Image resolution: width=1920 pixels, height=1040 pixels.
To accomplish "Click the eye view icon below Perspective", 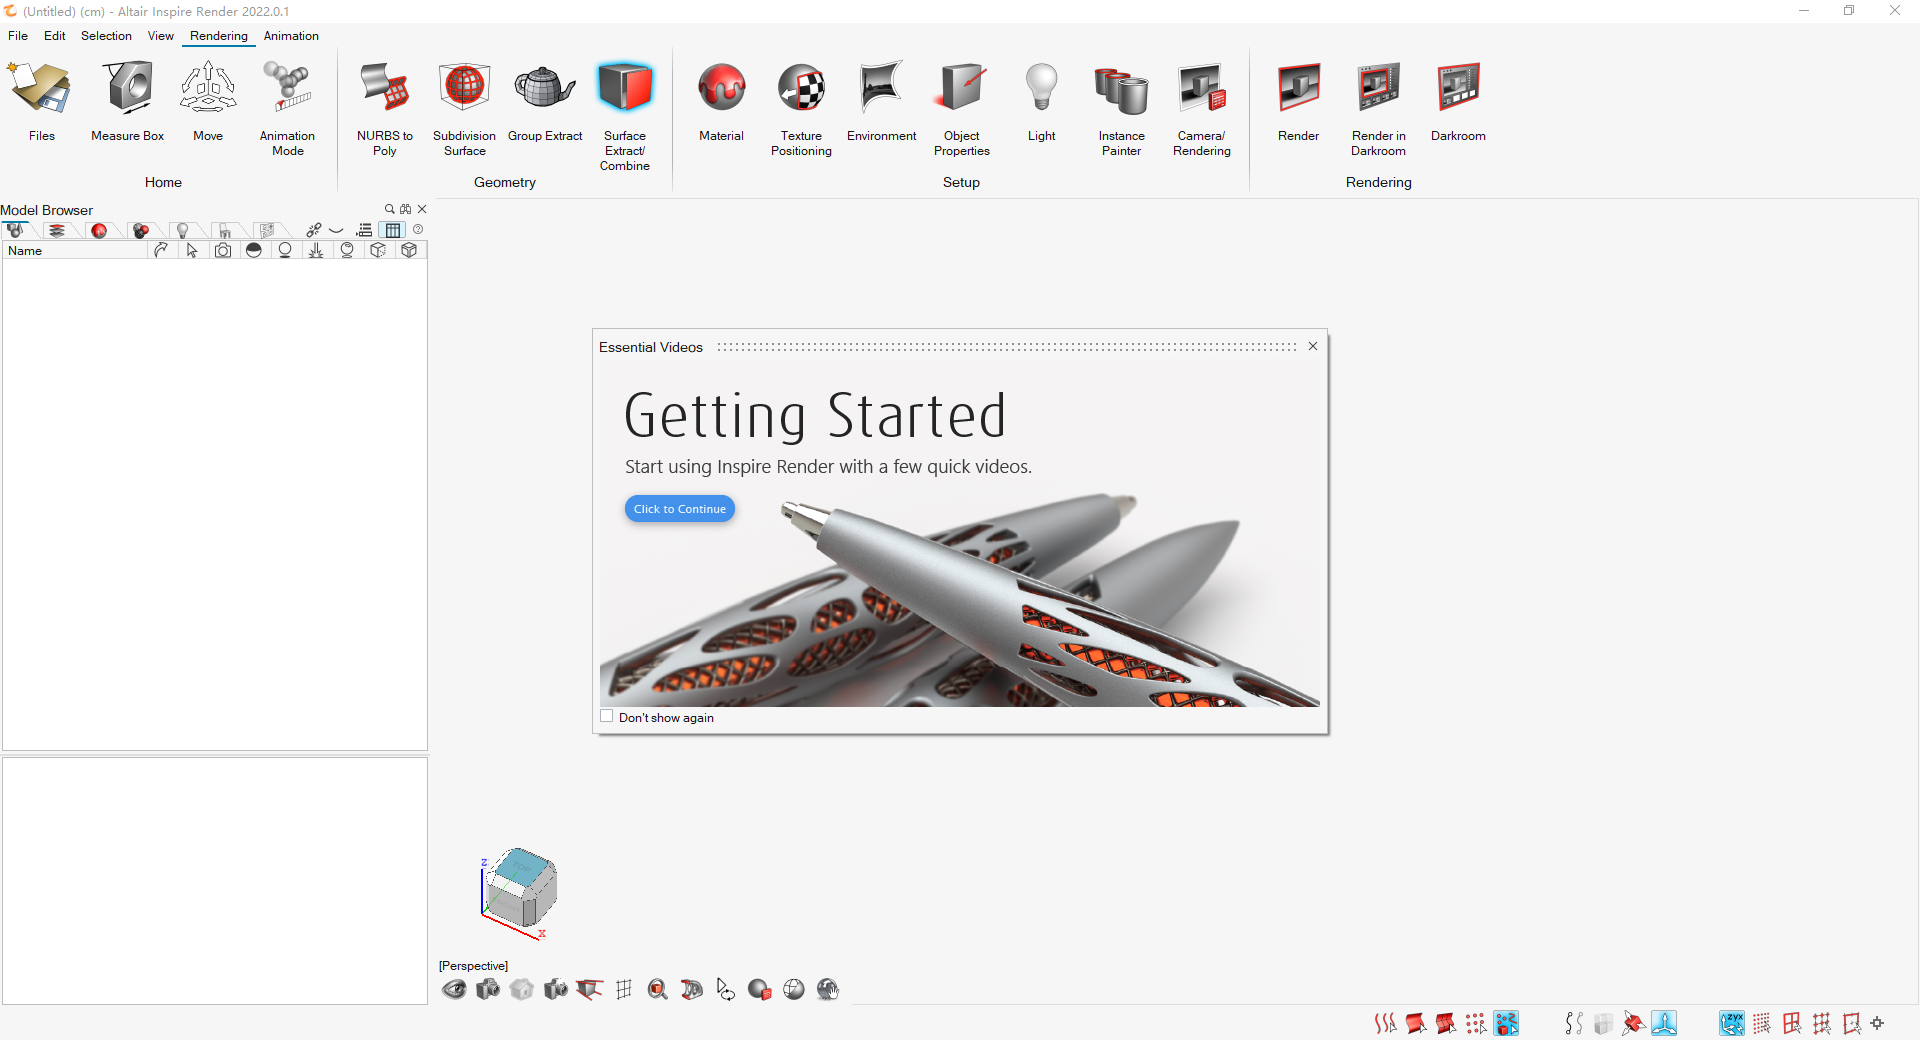I will tap(454, 989).
